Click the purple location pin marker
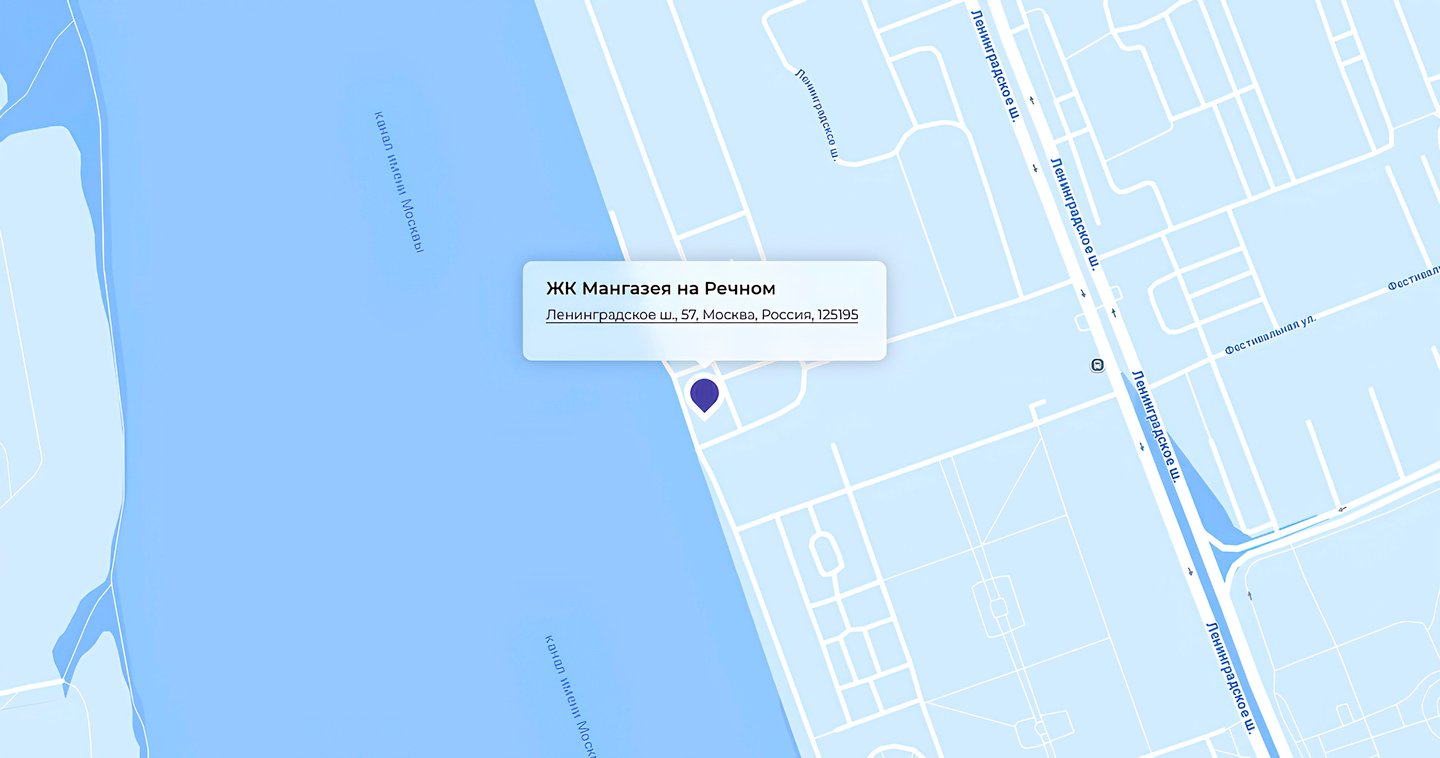The image size is (1440, 758). click(704, 395)
